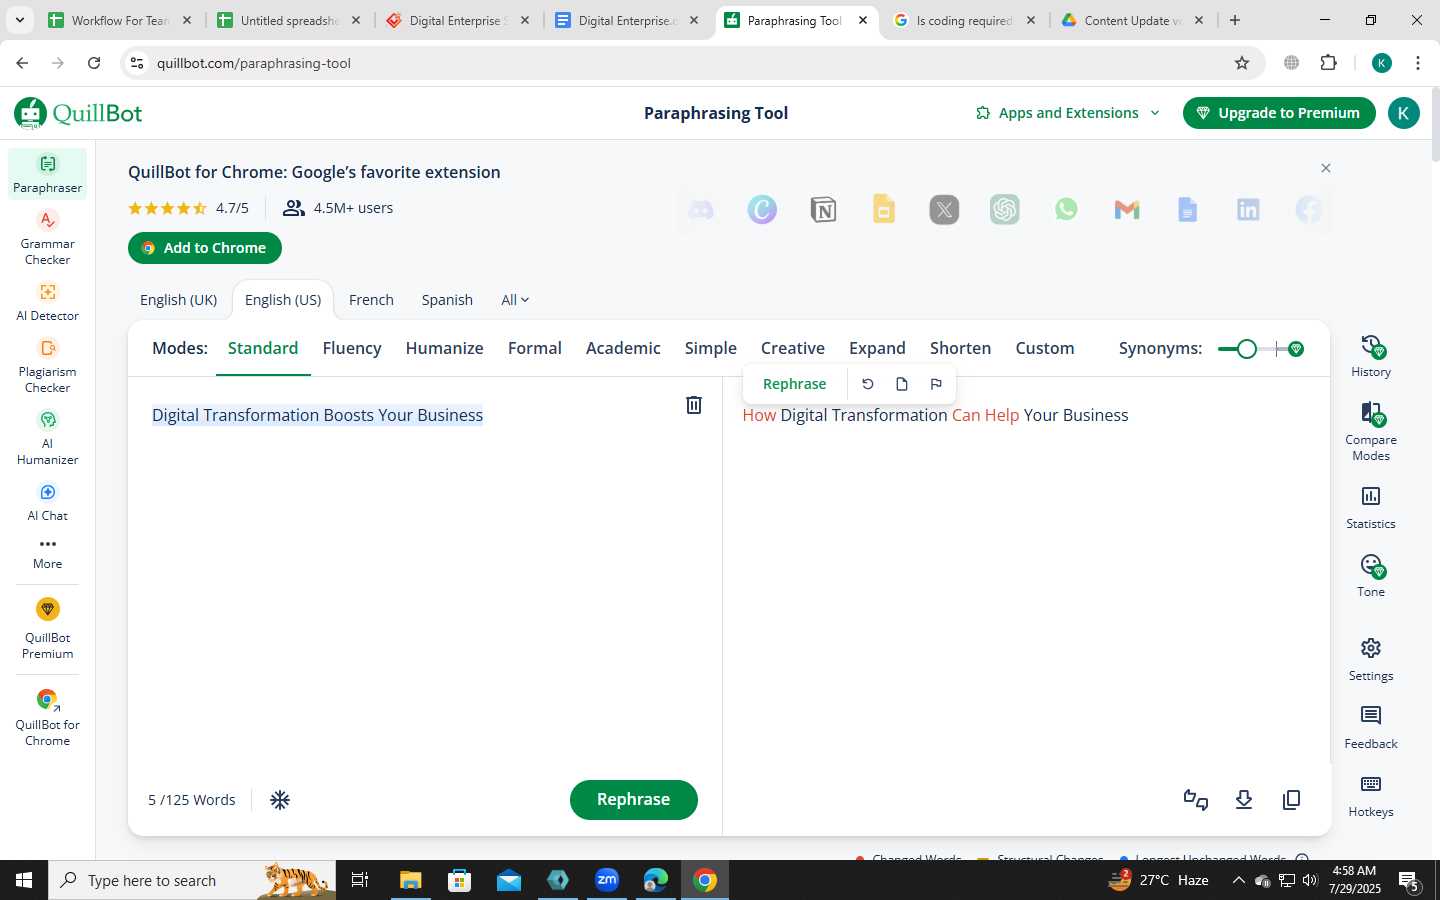Screen dimensions: 1440x900
Task: Switch to Fluency mode
Action: (x=352, y=348)
